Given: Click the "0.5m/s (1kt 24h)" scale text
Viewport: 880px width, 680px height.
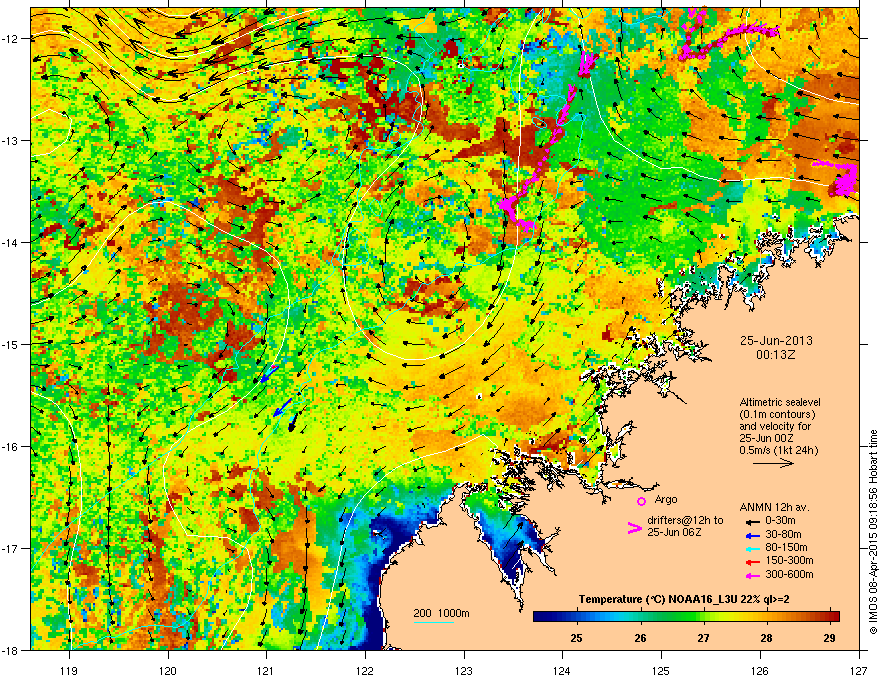Looking at the screenshot, I should tap(779, 451).
